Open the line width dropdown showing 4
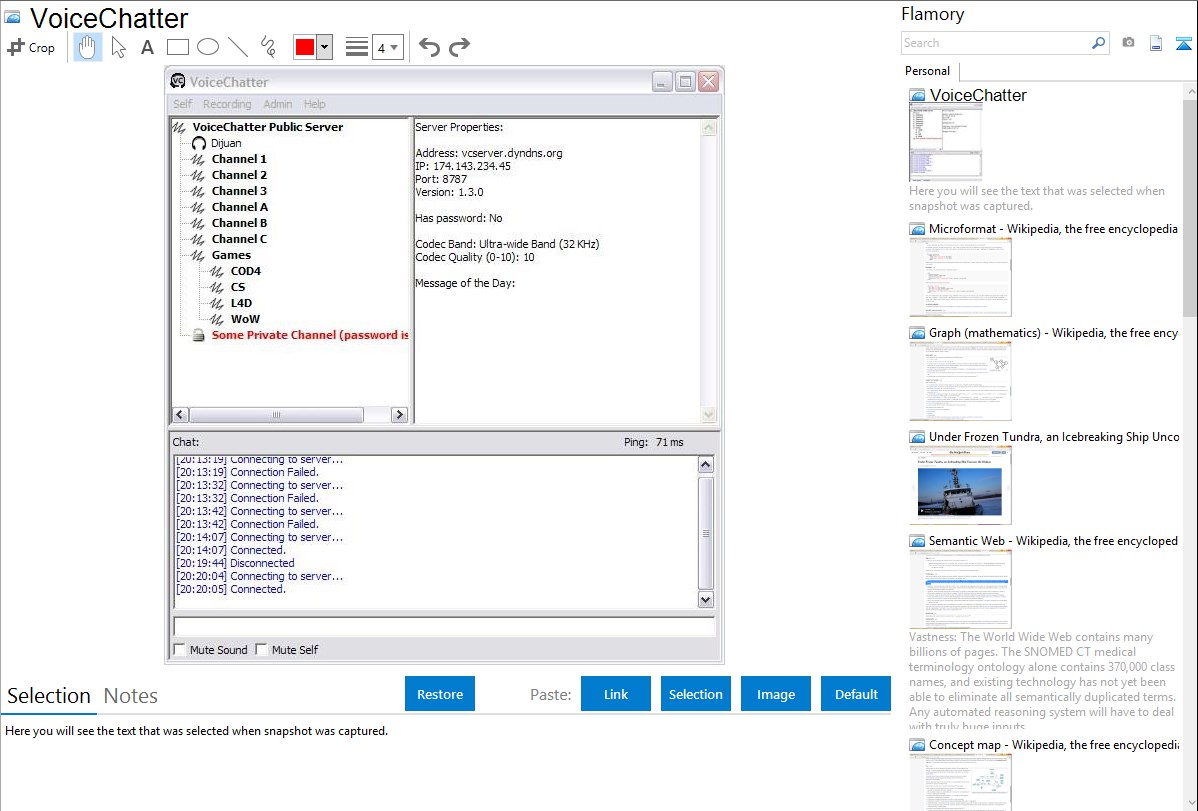The image size is (1198, 811). pyautogui.click(x=388, y=47)
